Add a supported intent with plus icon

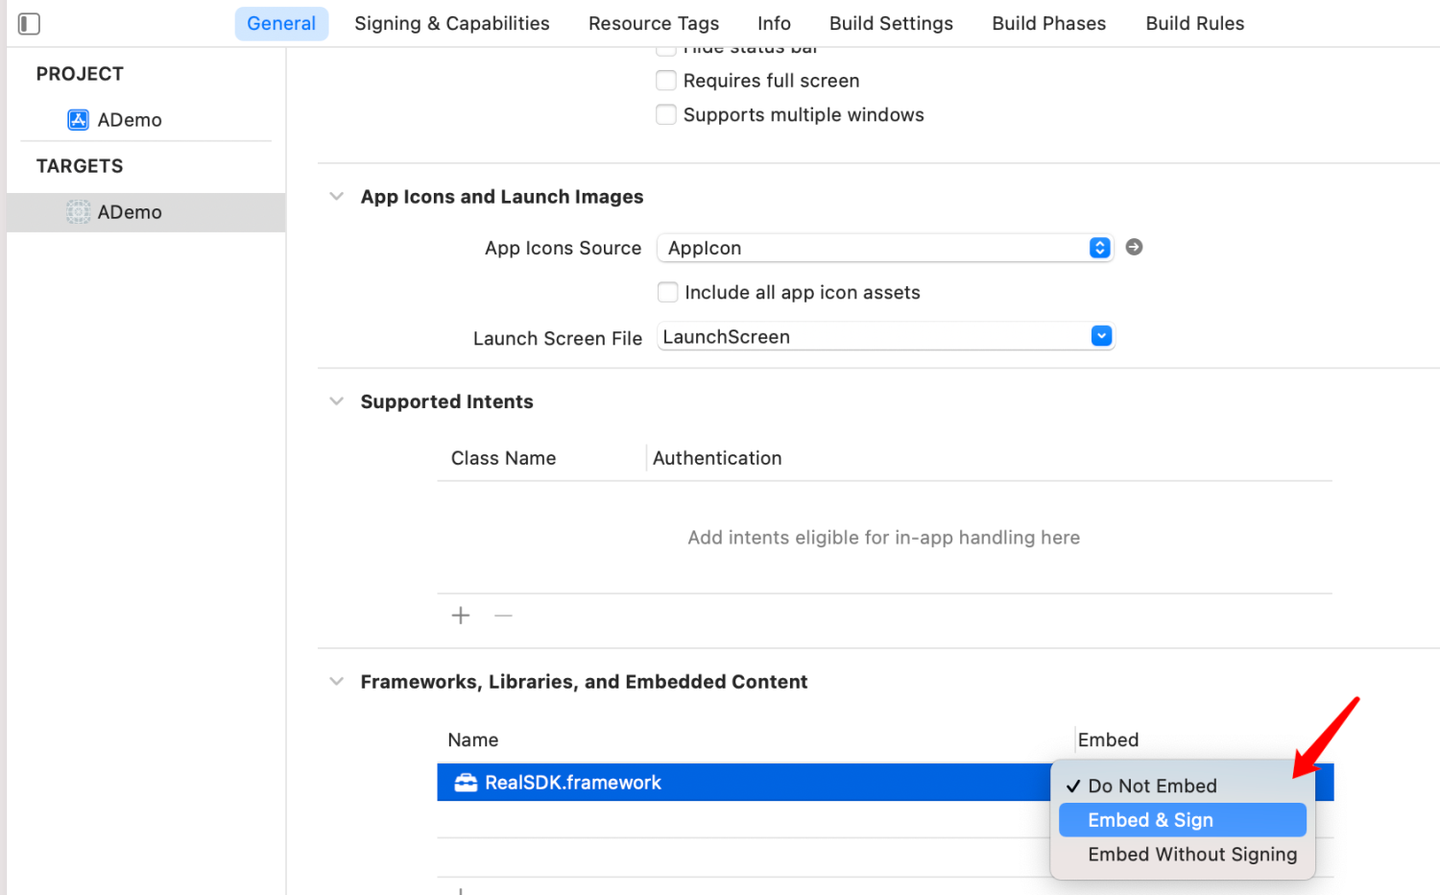click(460, 616)
